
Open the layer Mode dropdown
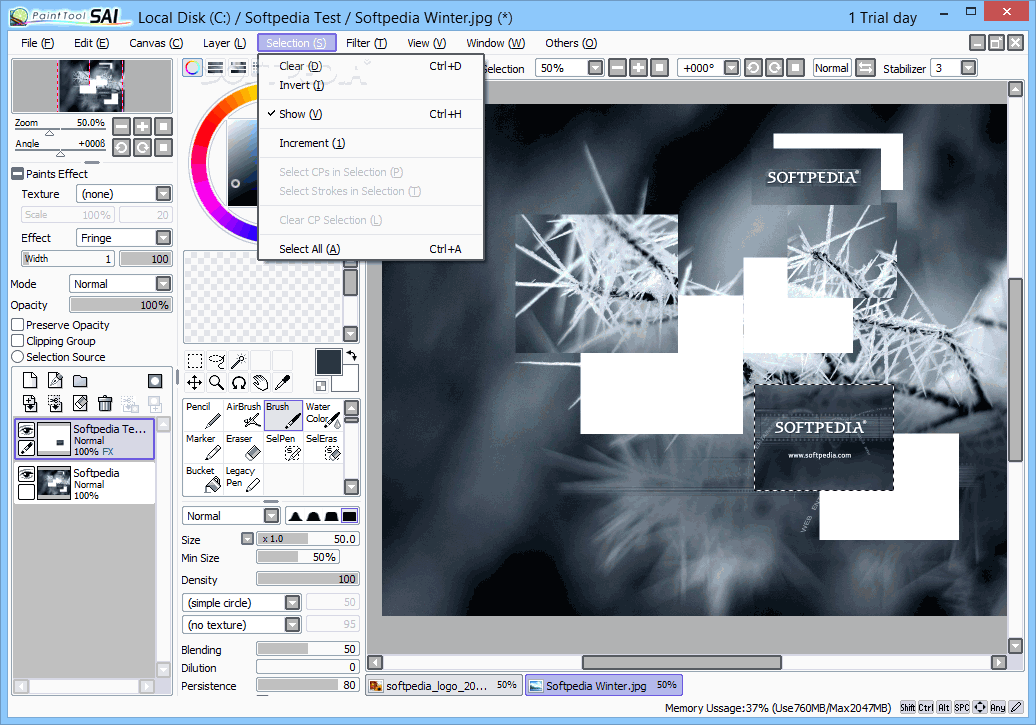(x=163, y=284)
